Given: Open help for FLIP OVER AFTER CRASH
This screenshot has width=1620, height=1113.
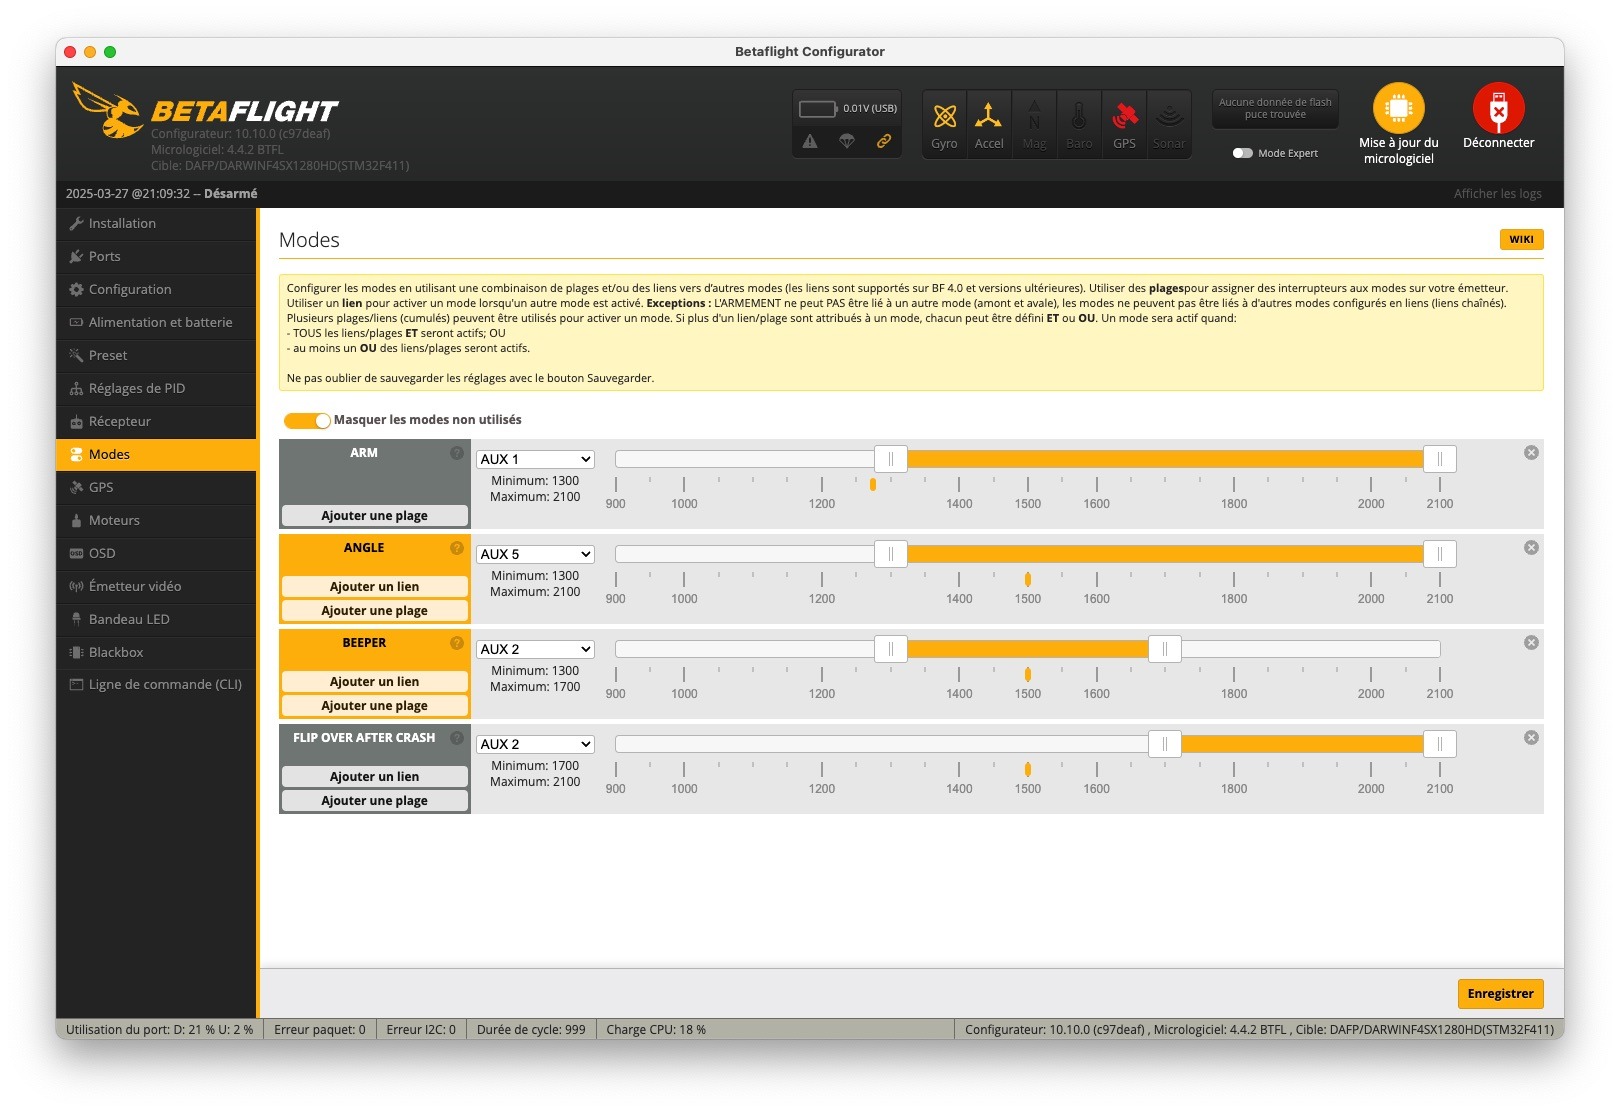Looking at the screenshot, I should [x=457, y=738].
